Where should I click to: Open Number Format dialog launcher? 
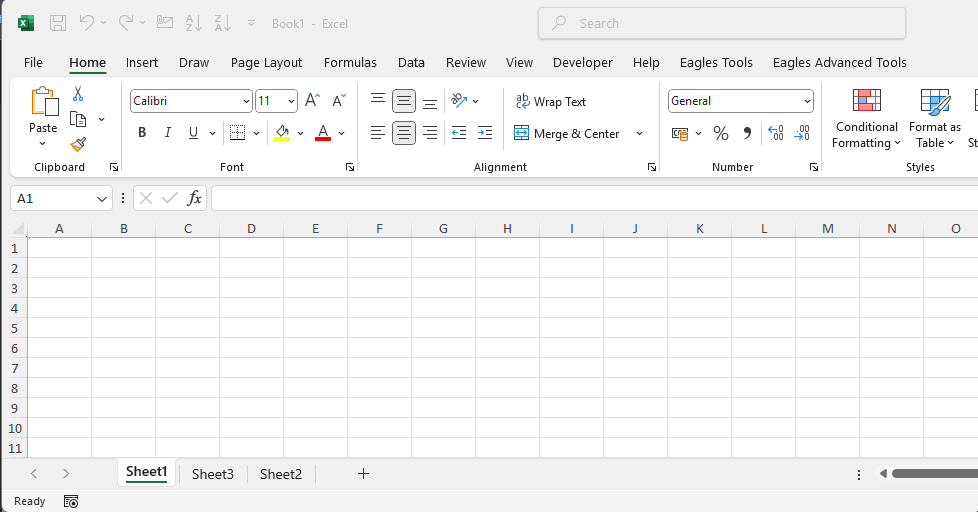pyautogui.click(x=814, y=167)
